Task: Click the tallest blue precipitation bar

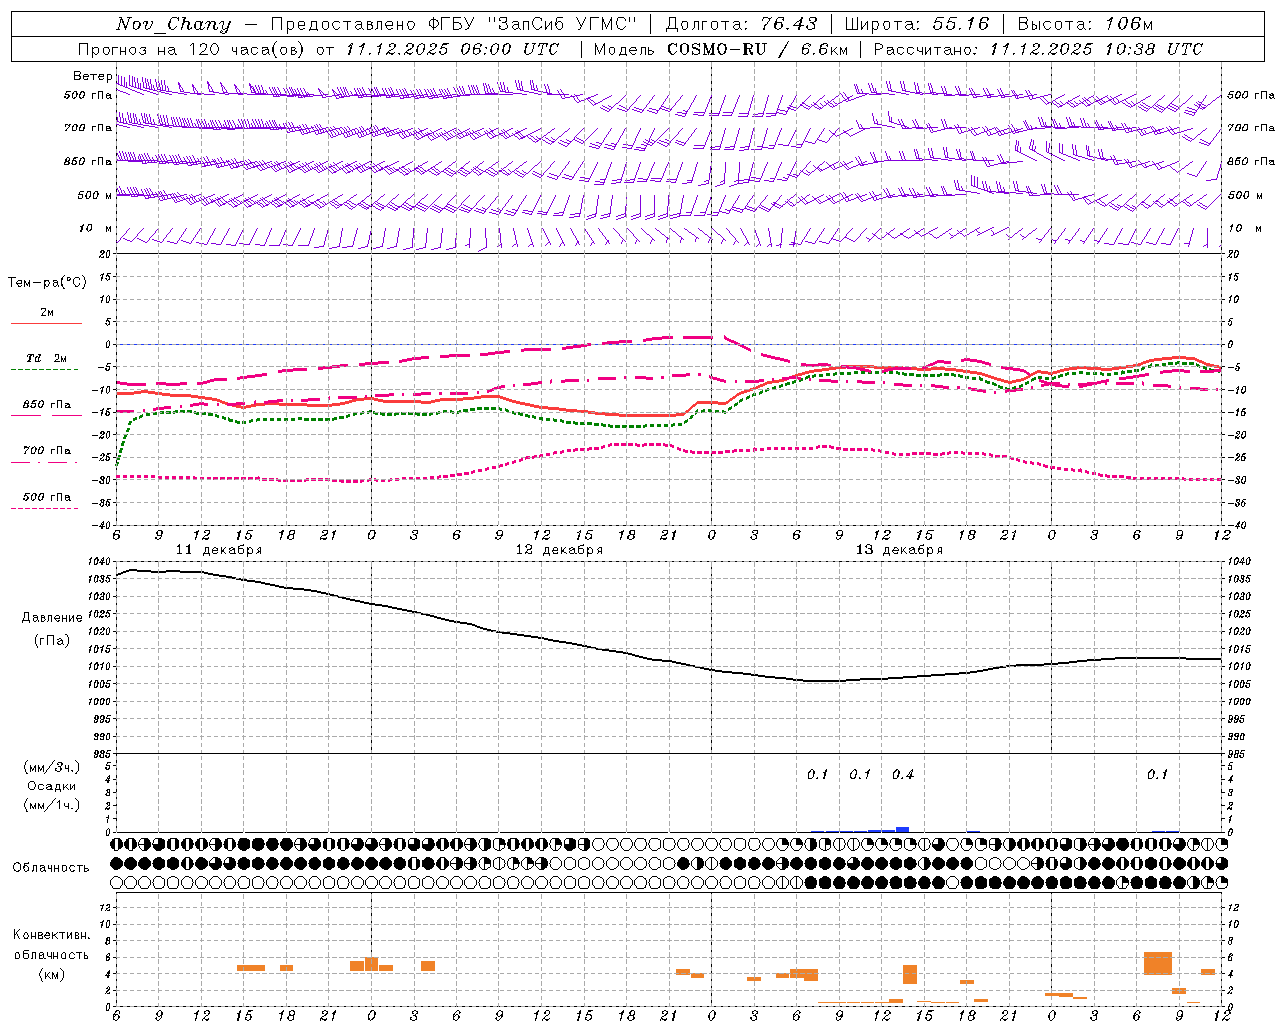Action: 902,829
